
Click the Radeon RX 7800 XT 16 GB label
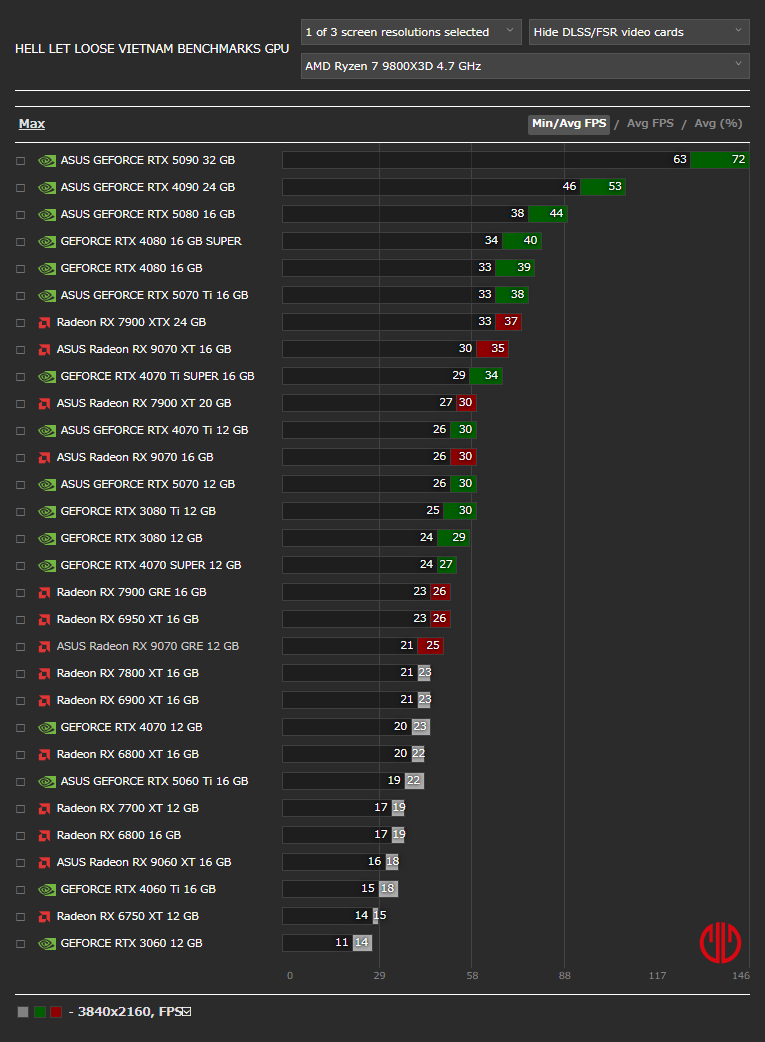pyautogui.click(x=128, y=673)
